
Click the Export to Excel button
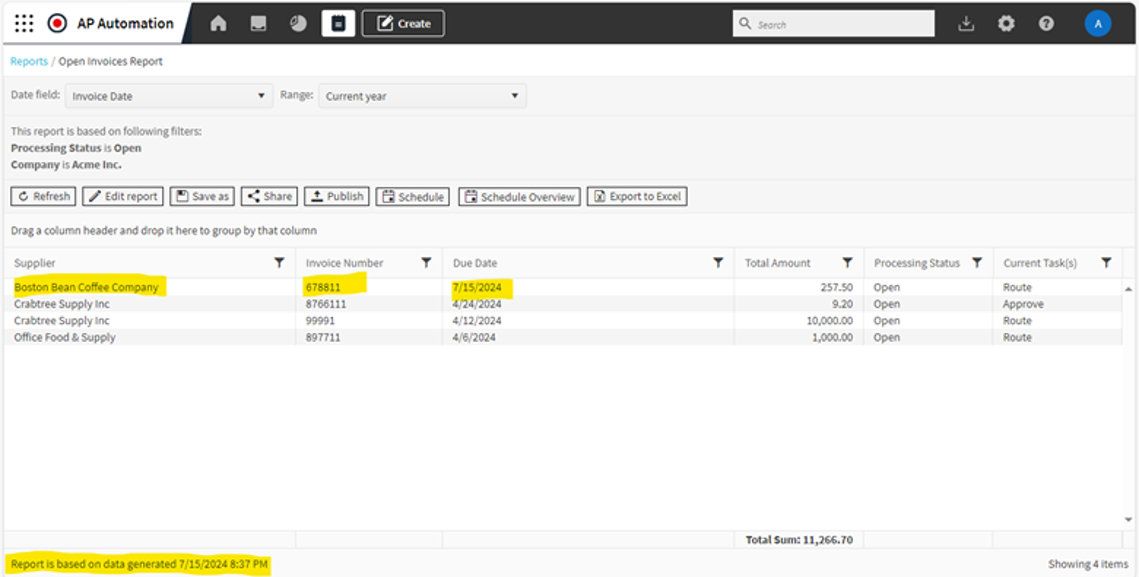[x=637, y=197]
